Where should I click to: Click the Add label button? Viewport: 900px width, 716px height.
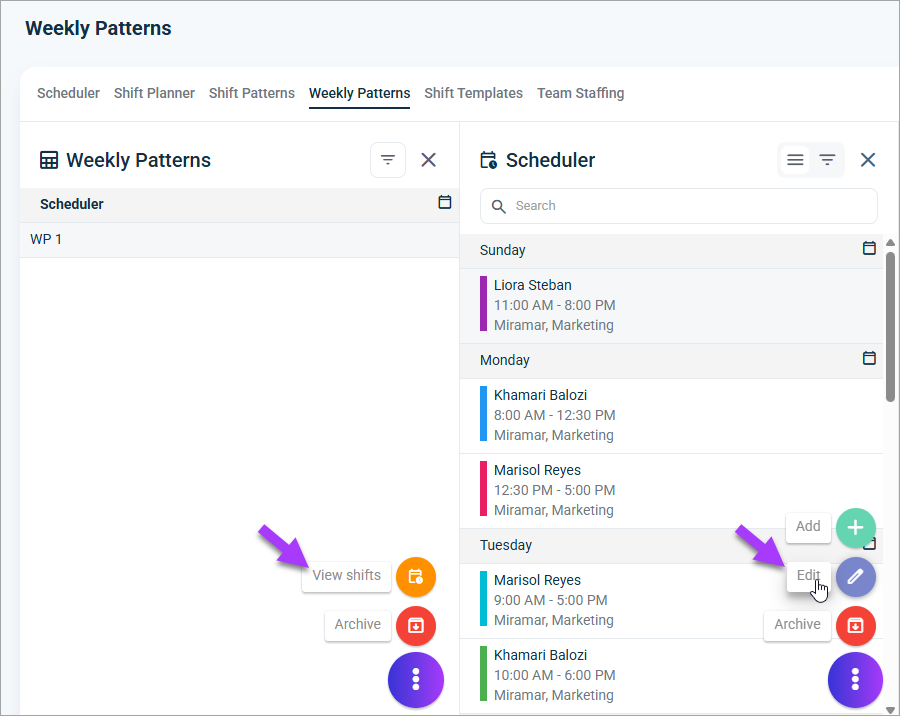(808, 527)
